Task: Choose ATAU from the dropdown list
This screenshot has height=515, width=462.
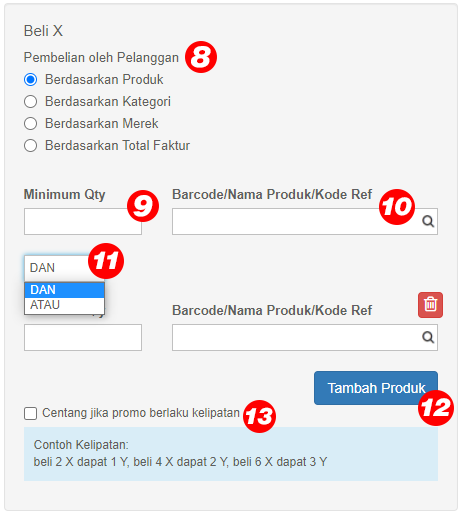Action: click(x=64, y=305)
